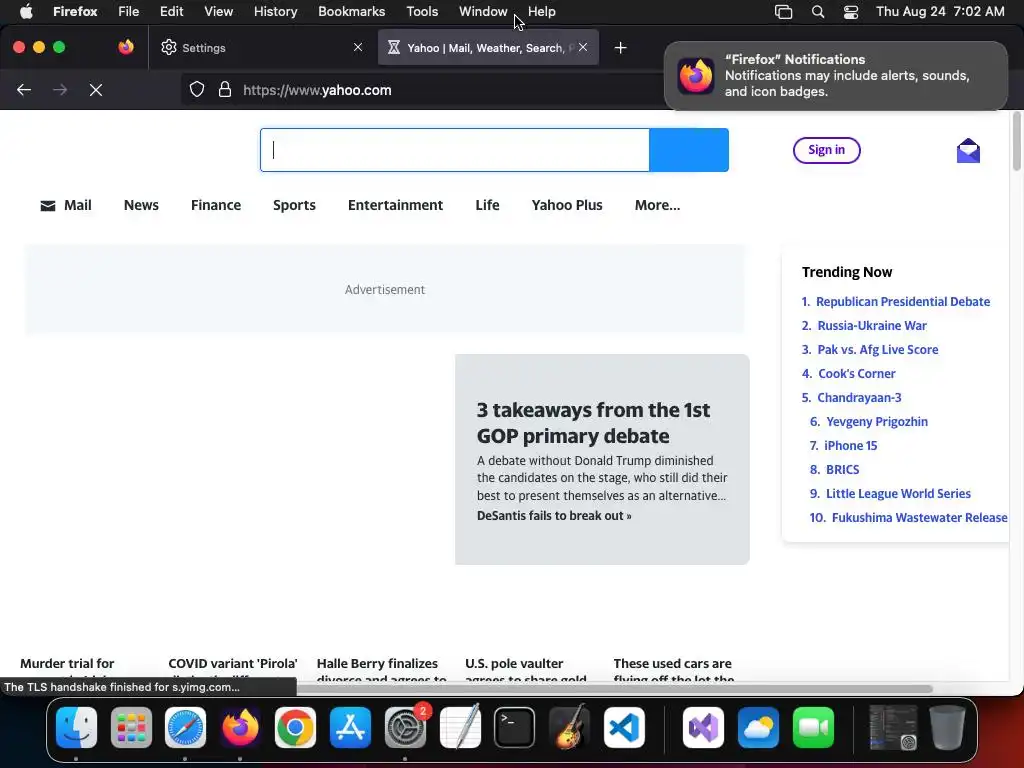Open Launchpad from the Dock
Viewport: 1024px width, 768px height.
click(131, 728)
